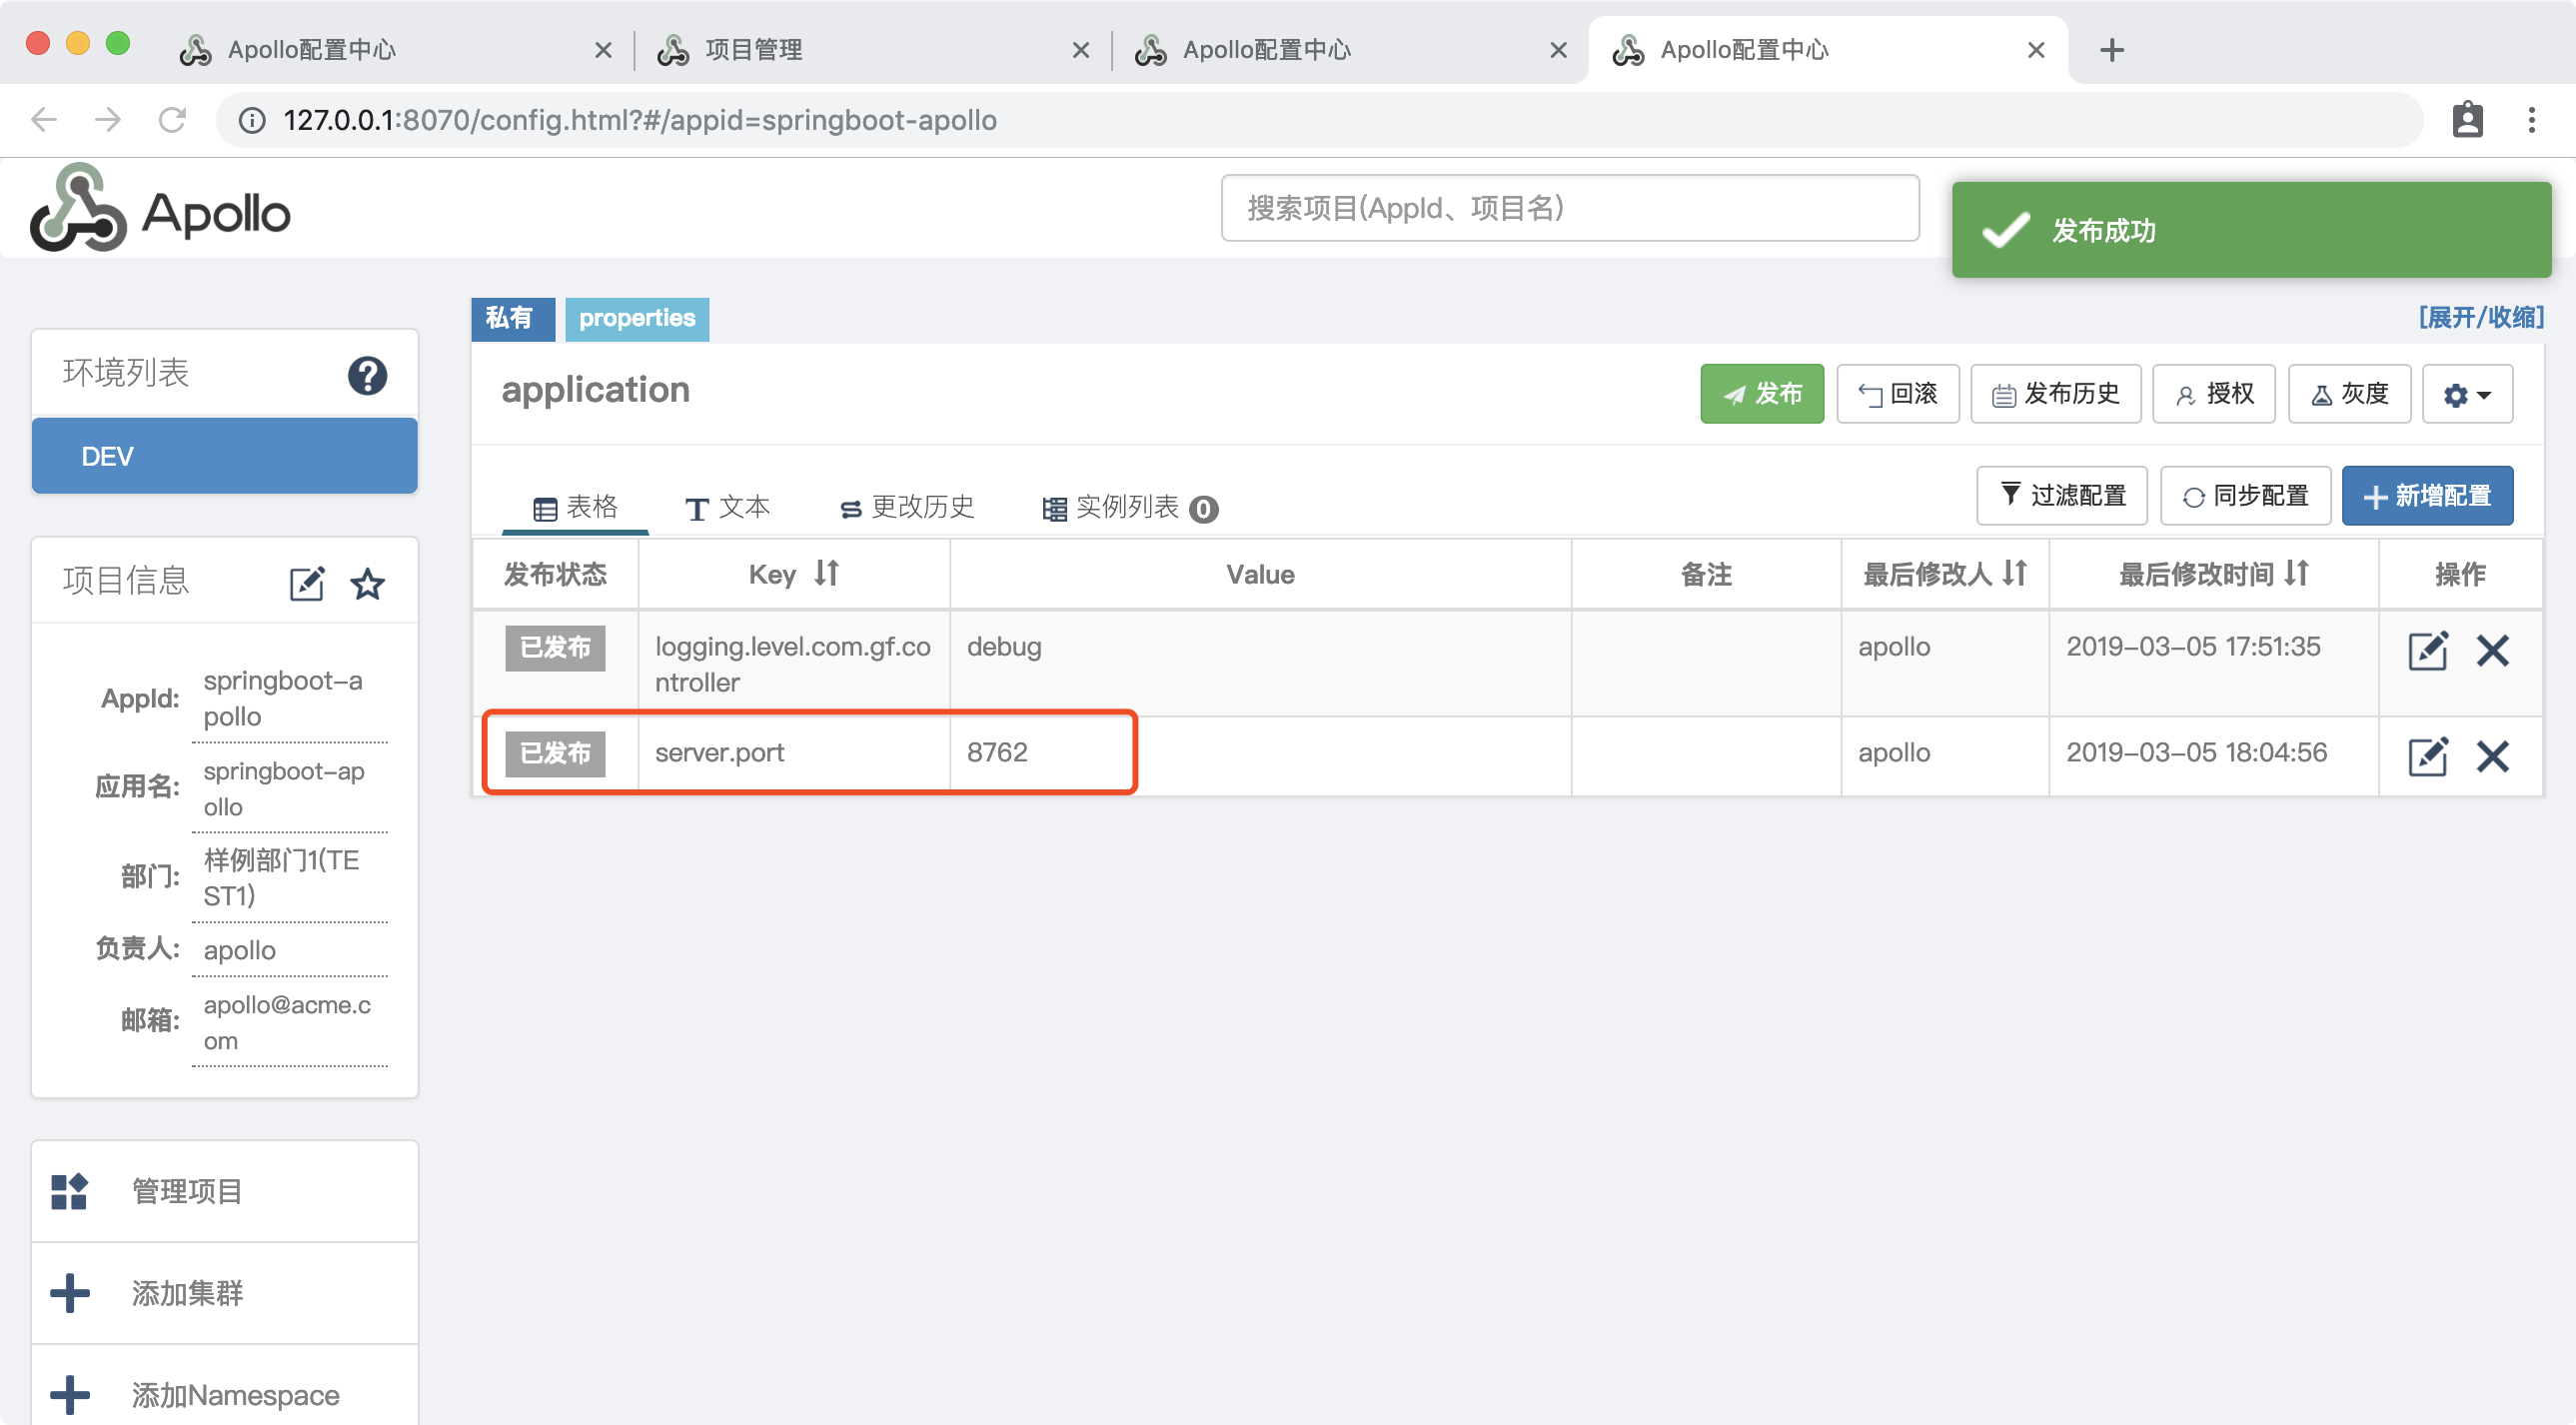Dismiss the green 发布成功 notification
The width and height of the screenshot is (2576, 1425).
[2250, 230]
